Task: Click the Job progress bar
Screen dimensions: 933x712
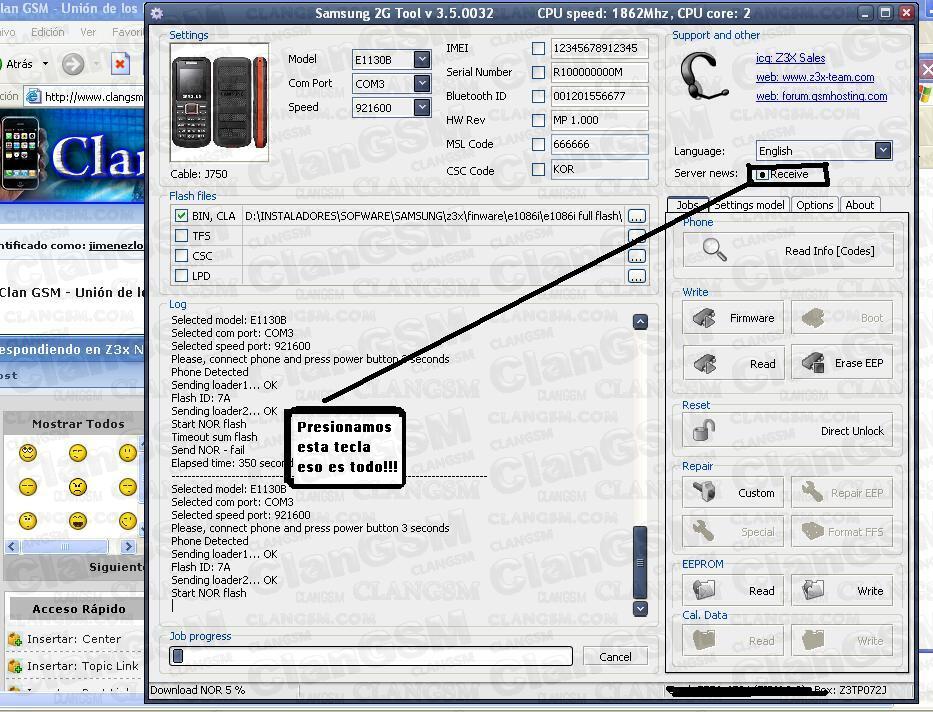Action: [x=371, y=656]
